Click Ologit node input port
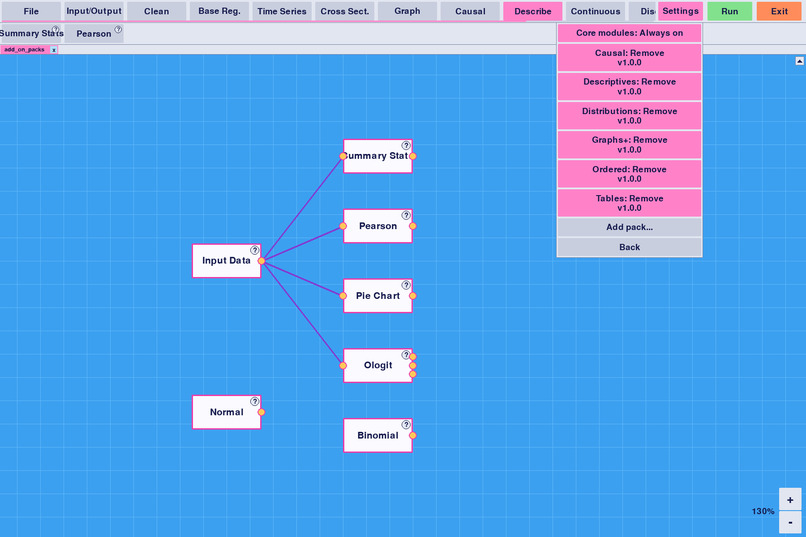The image size is (806, 537). point(343,366)
